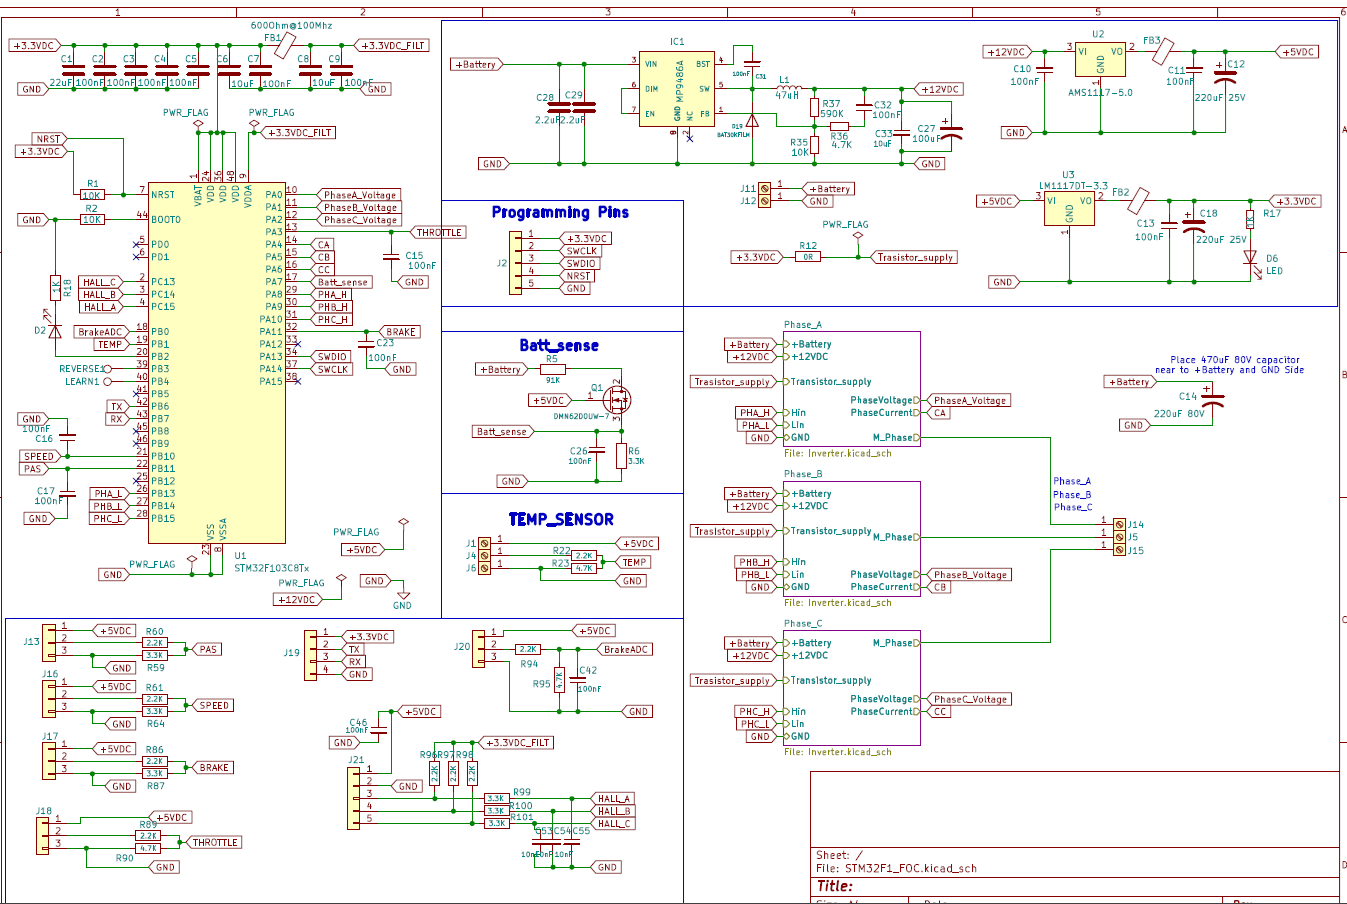Open the Phase_B hierarchical sheet block
1347x904 pixels.
851,538
